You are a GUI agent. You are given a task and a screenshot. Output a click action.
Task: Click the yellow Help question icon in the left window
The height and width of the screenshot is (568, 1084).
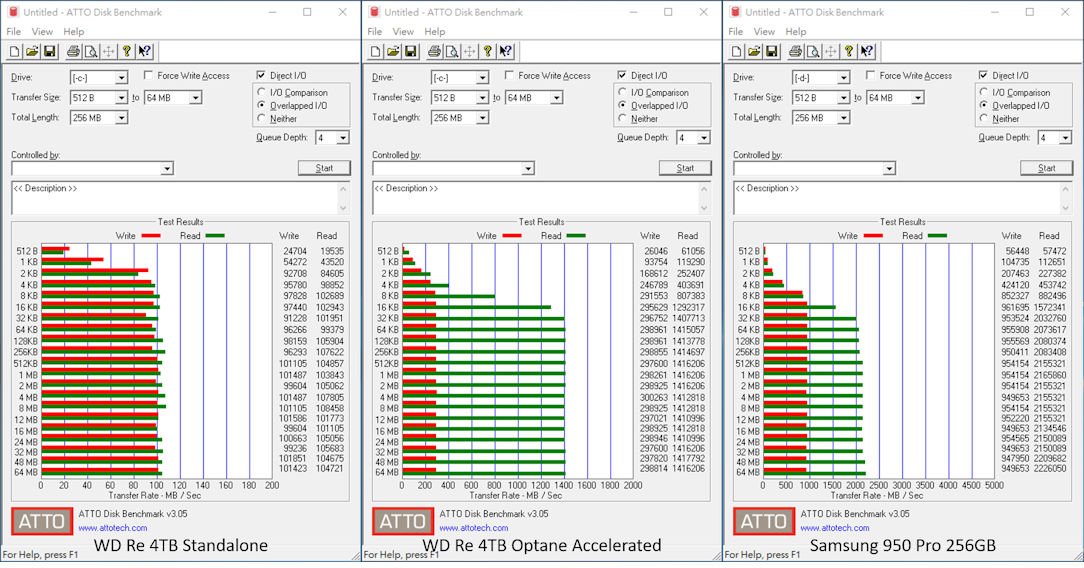pyautogui.click(x=127, y=51)
